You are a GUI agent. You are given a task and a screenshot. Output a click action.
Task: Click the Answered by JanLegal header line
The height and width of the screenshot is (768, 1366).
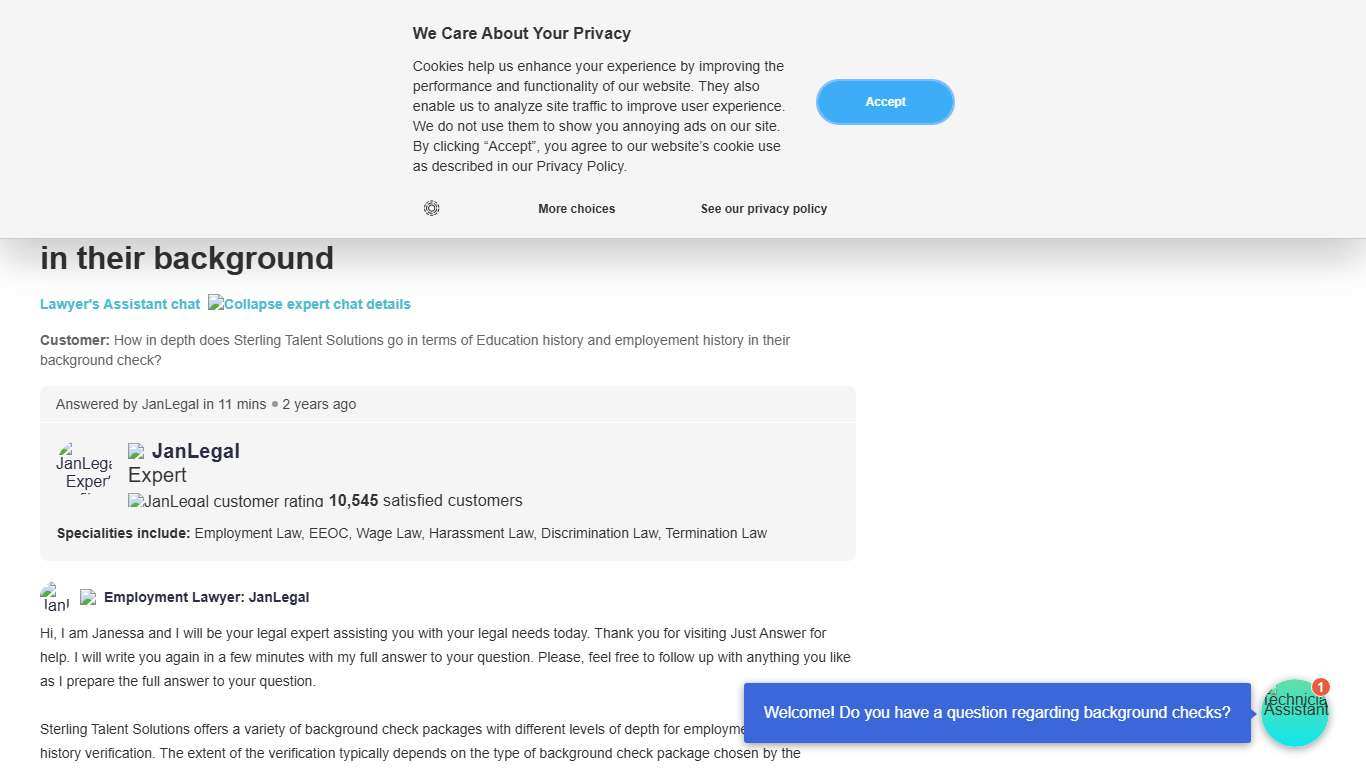tap(206, 404)
